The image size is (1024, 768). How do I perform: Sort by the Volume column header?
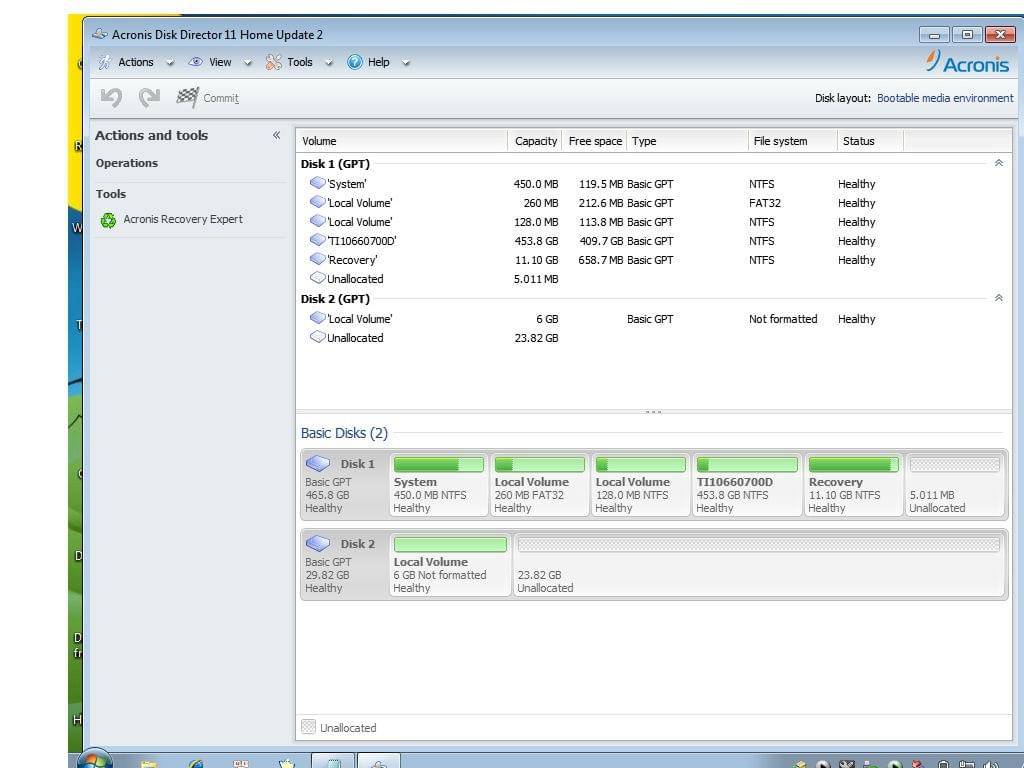coord(402,141)
